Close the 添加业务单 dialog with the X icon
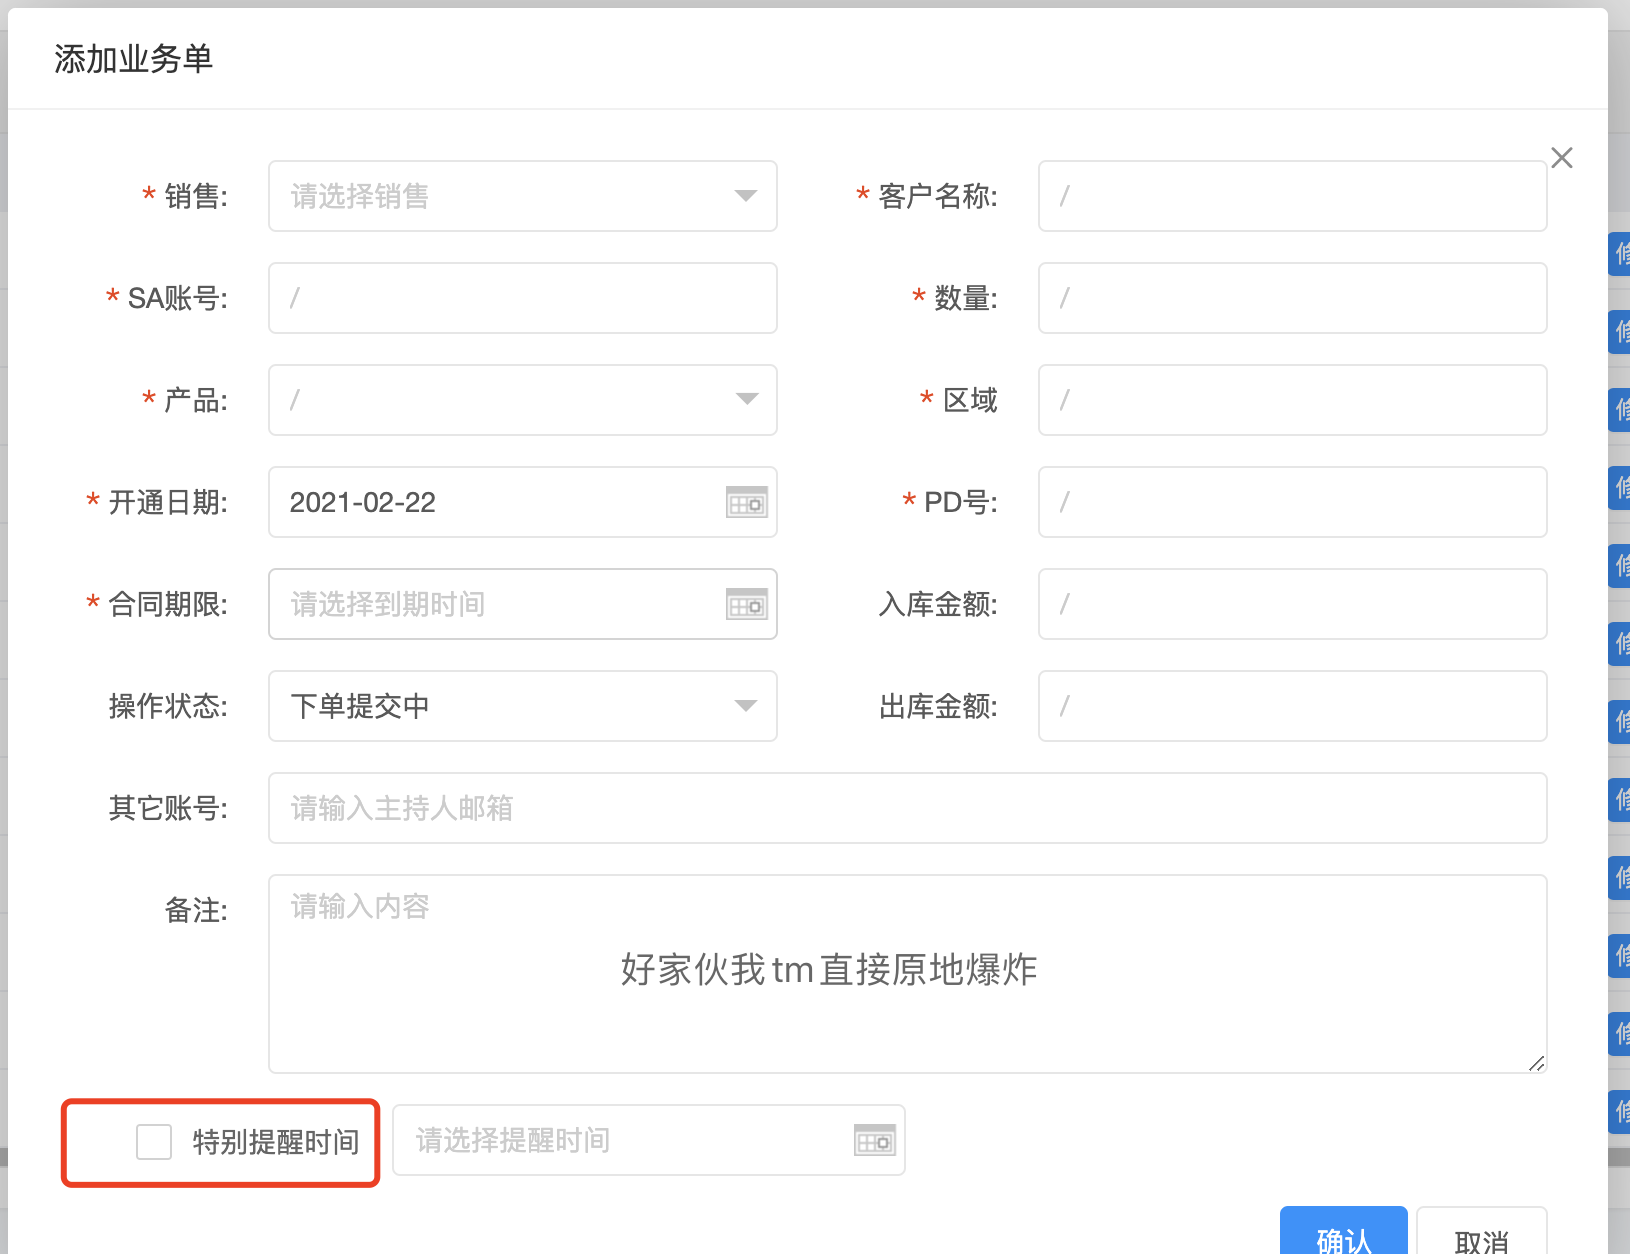Screen dimensions: 1630x1254 pos(1561,157)
